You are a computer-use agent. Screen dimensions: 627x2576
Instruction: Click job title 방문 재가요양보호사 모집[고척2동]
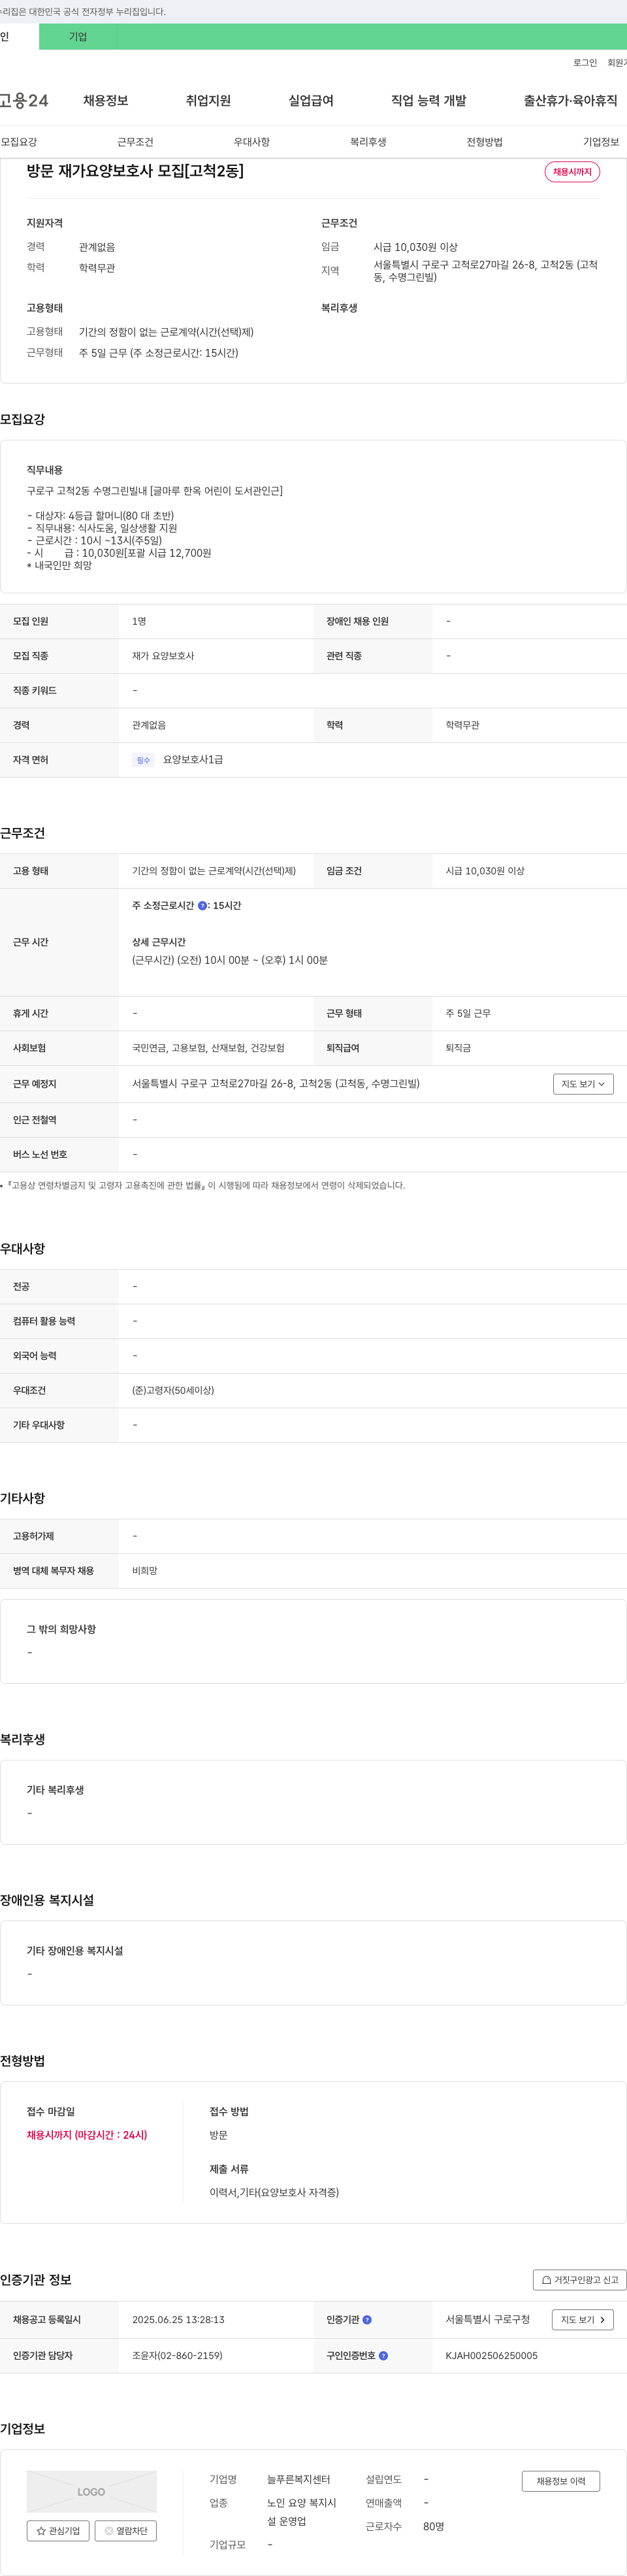point(135,171)
